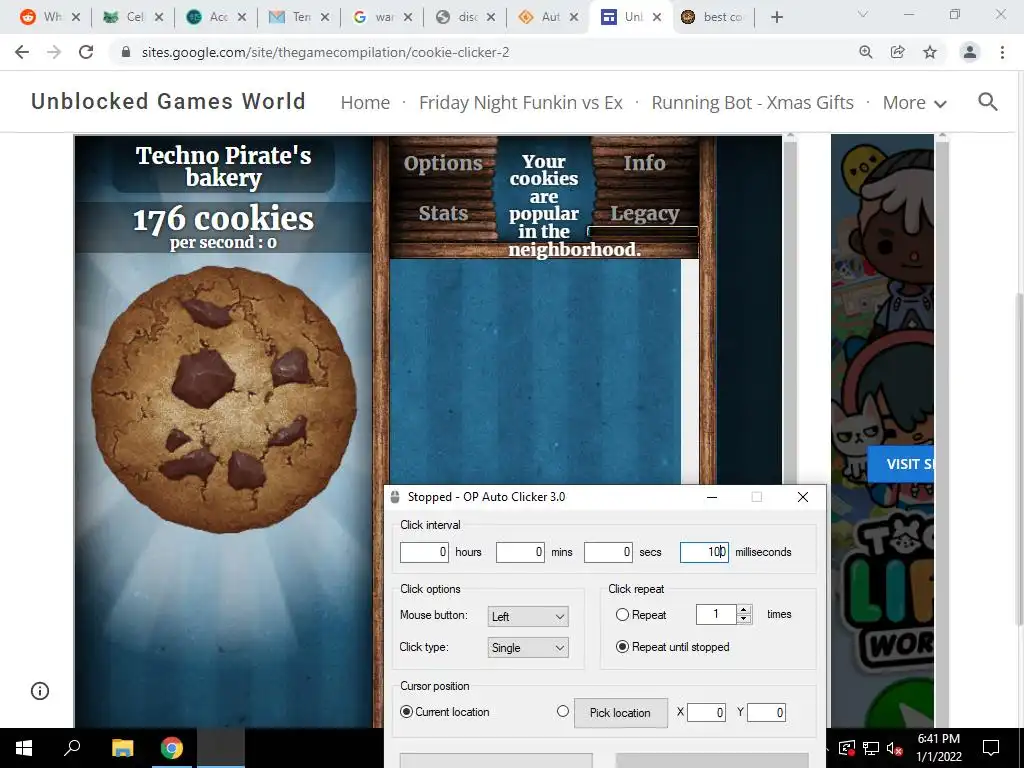
Task: Search the Unblocked Games World site
Action: pyautogui.click(x=987, y=102)
